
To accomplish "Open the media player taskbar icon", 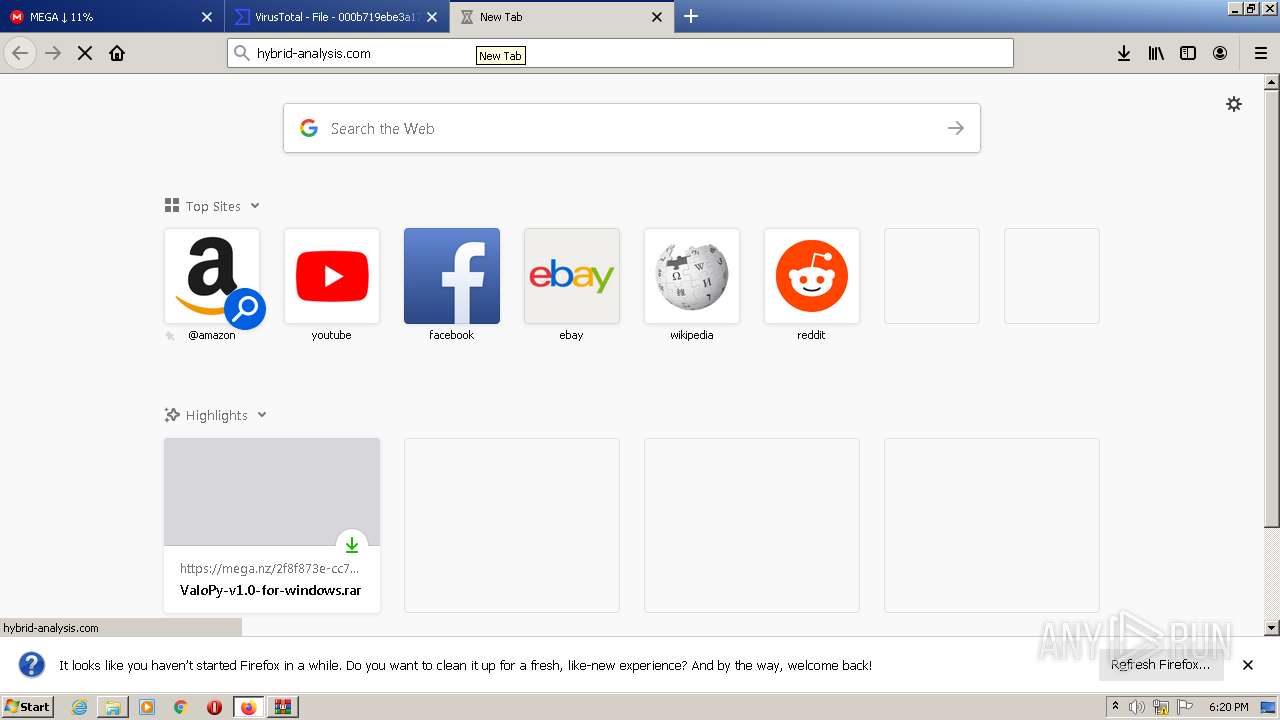I will click(x=147, y=707).
